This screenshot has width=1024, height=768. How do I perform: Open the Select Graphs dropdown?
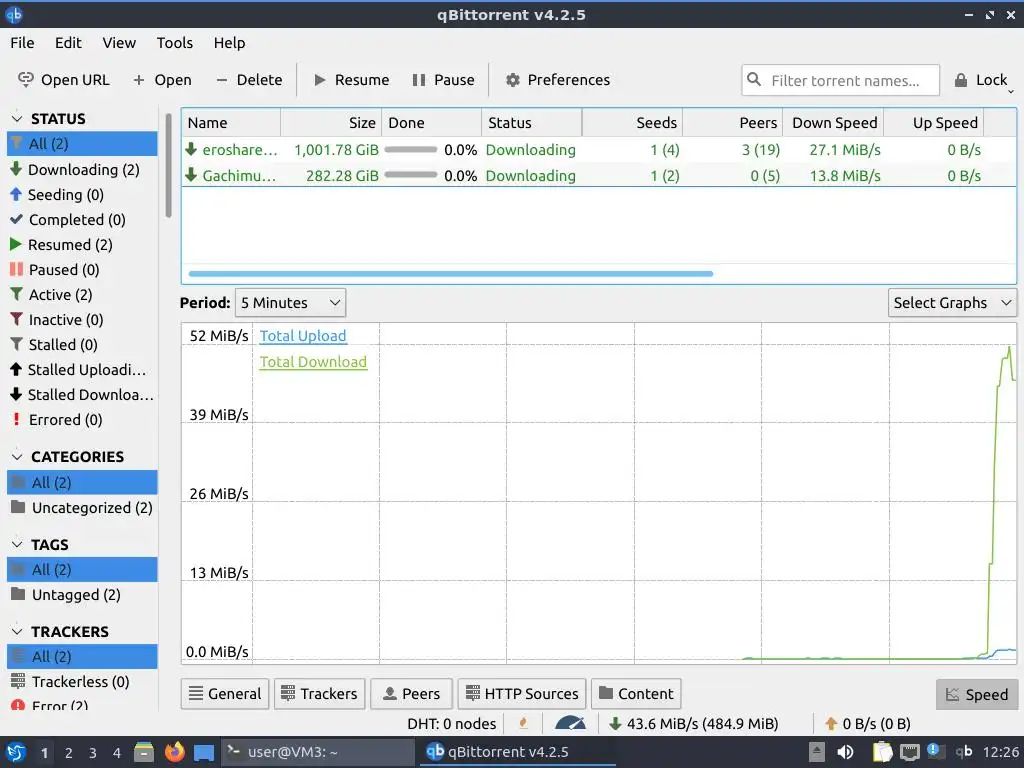click(952, 303)
